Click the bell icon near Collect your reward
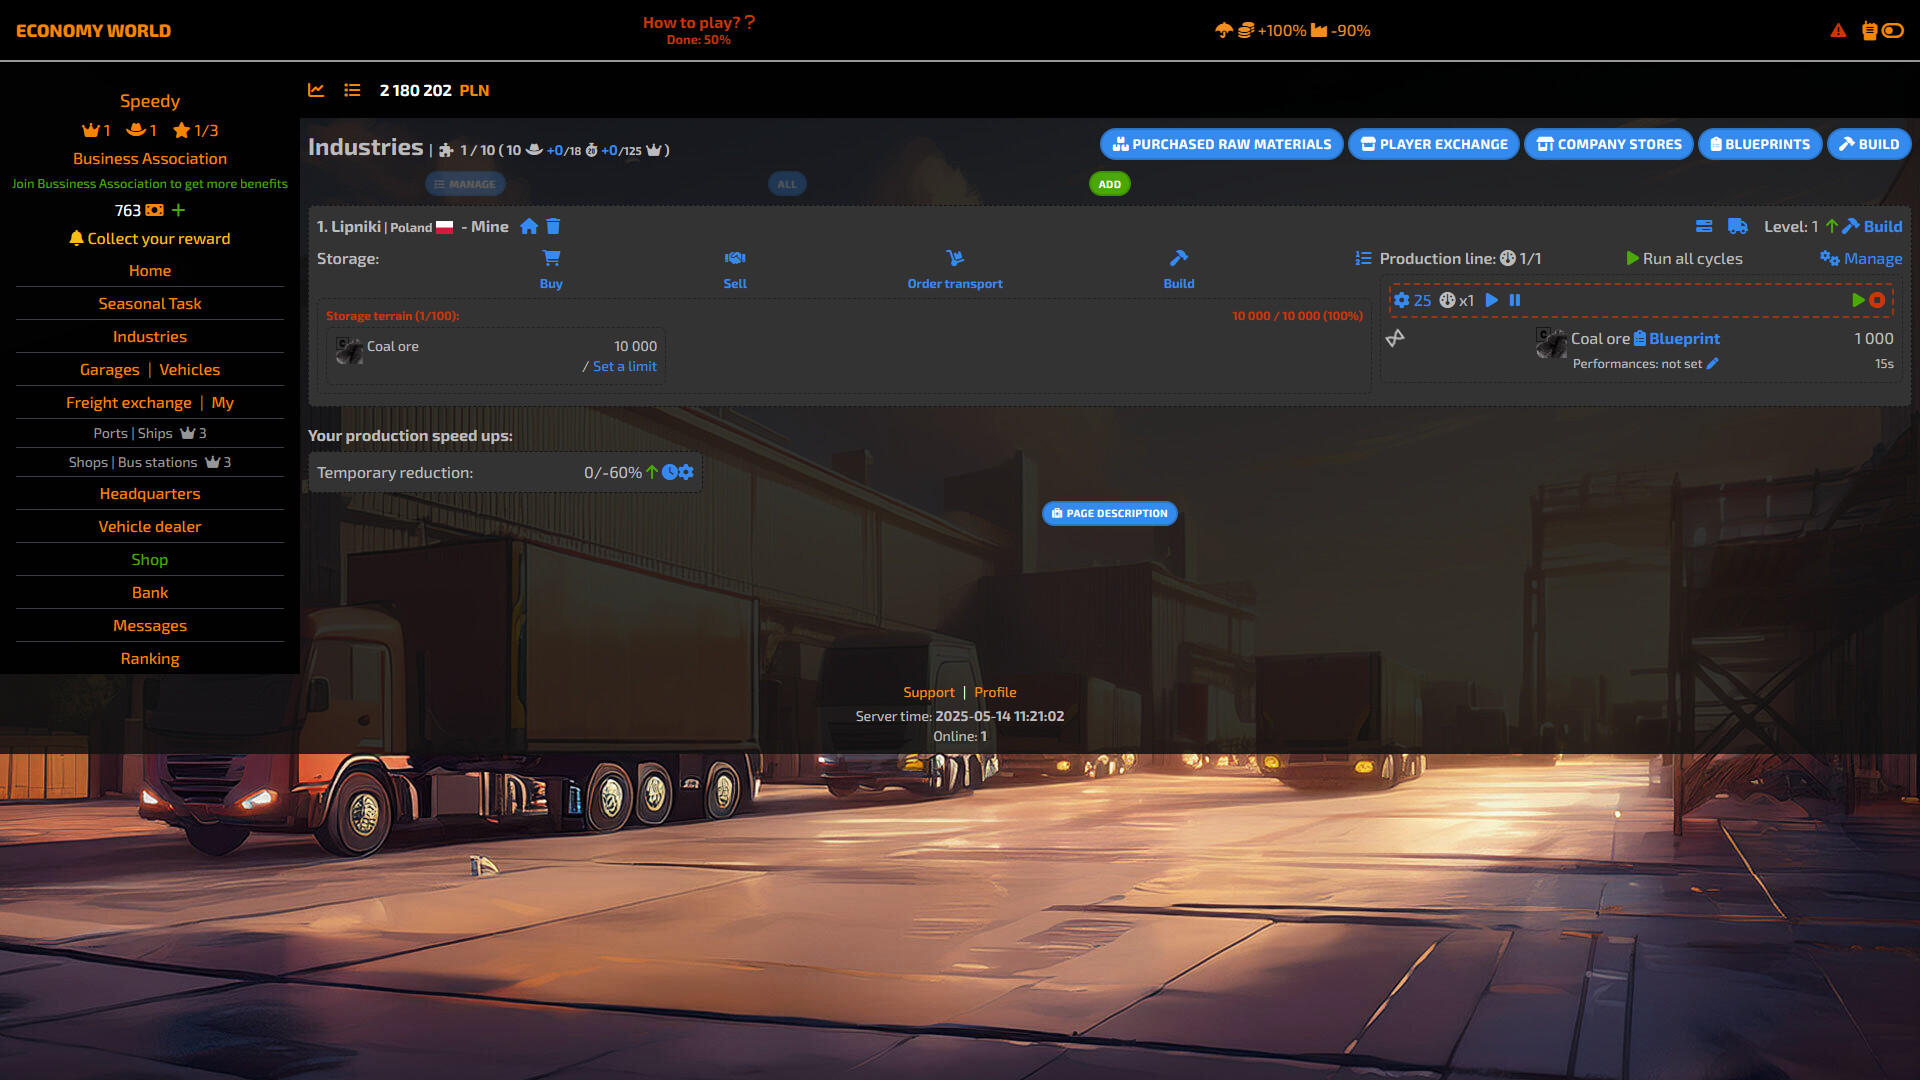 coord(76,238)
